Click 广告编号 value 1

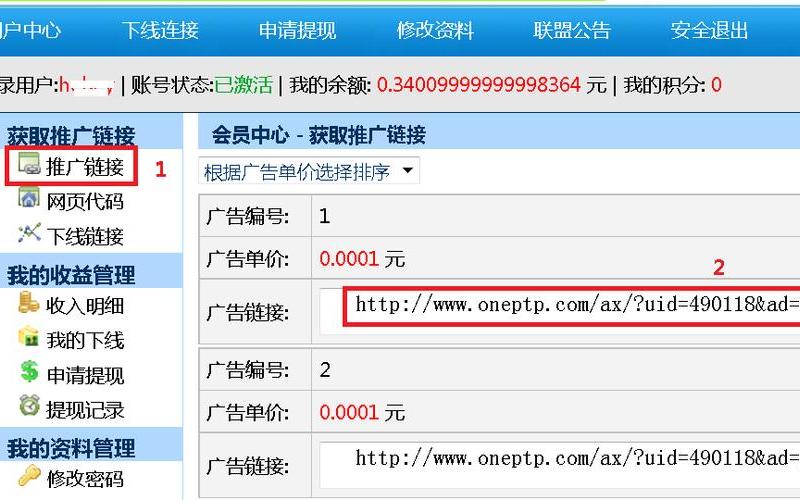click(324, 216)
